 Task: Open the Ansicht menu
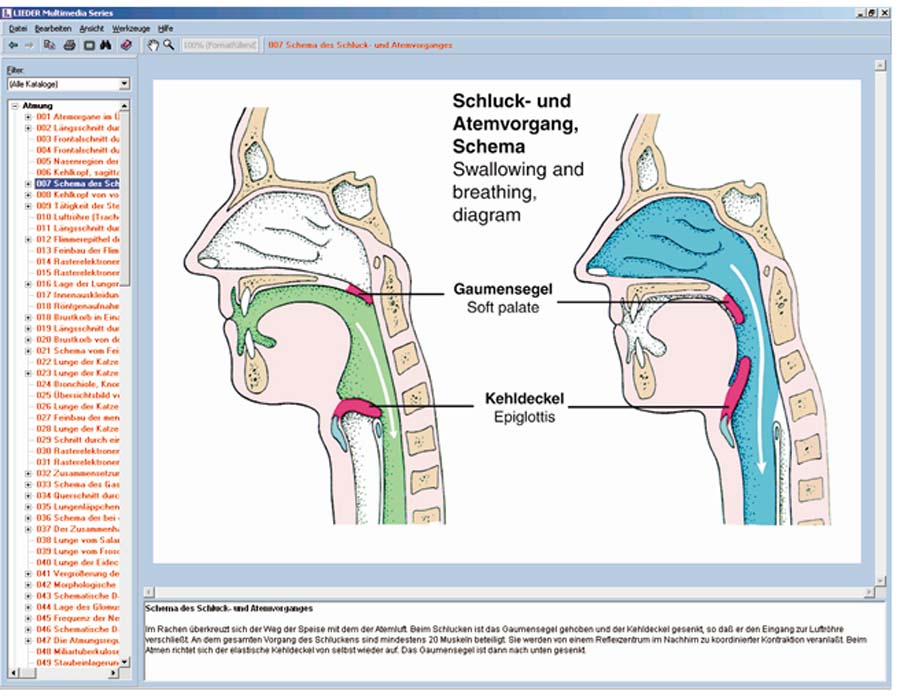(91, 29)
